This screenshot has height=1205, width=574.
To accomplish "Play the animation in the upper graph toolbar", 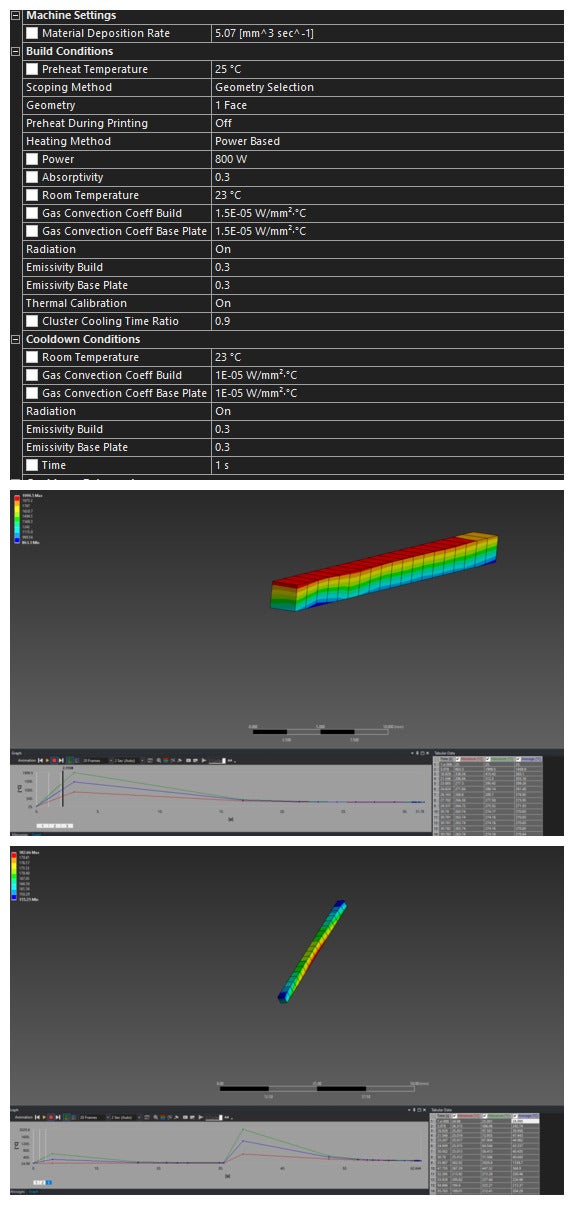I will [46, 760].
